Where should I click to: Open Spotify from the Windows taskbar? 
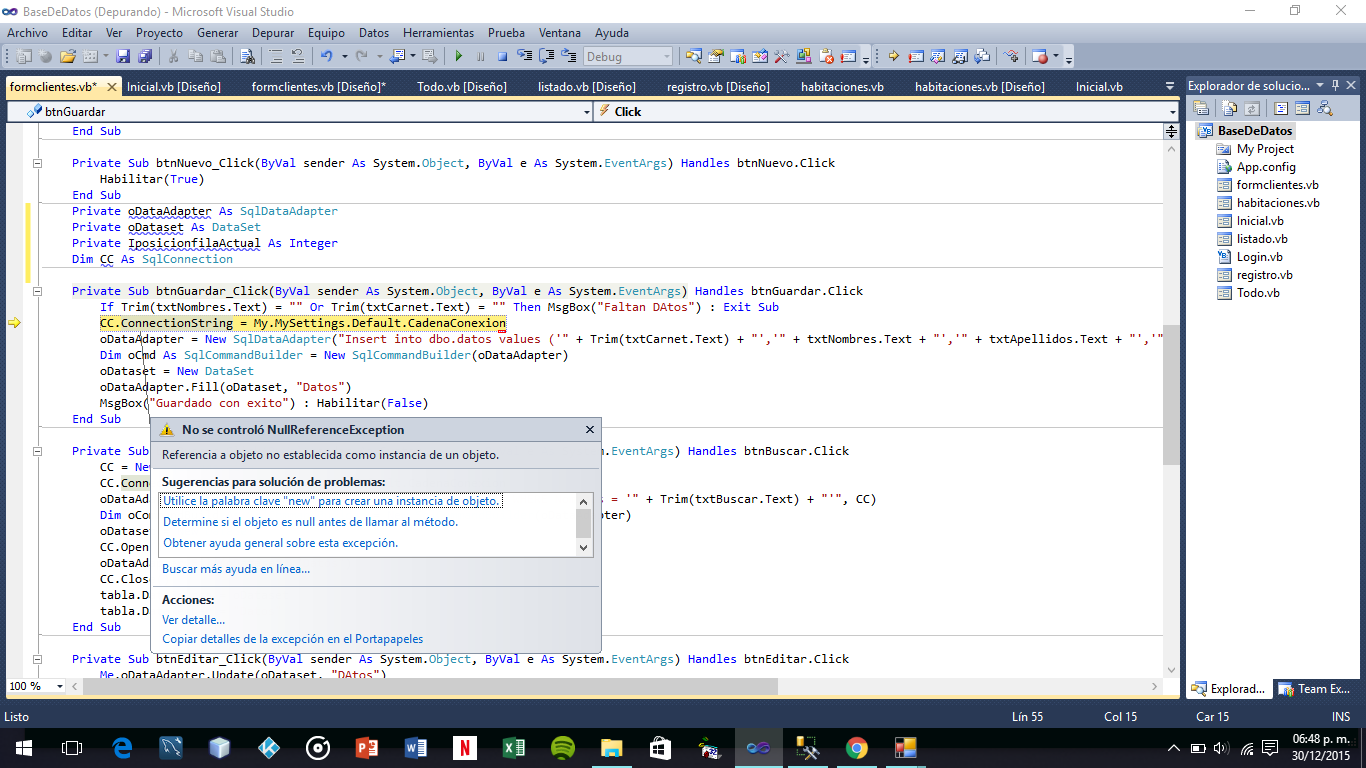pos(562,747)
